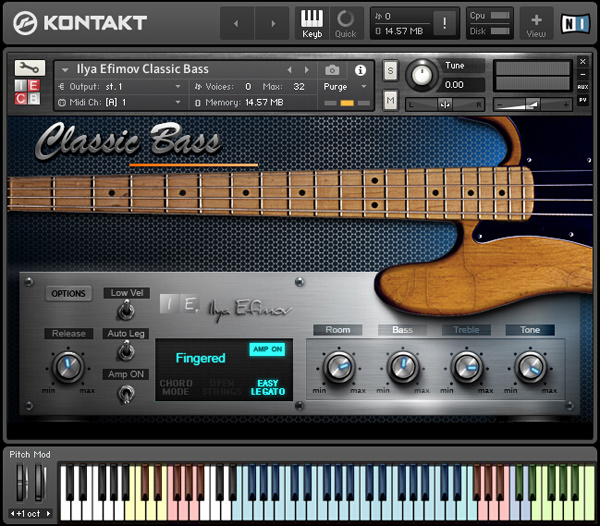Click the snapshot camera icon
This screenshot has width=600, height=526.
coord(332,70)
